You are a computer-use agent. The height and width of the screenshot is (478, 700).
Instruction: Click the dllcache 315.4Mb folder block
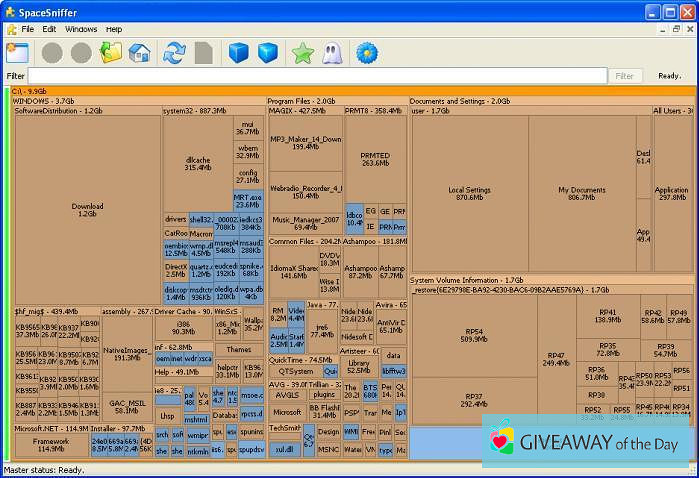coord(198,163)
